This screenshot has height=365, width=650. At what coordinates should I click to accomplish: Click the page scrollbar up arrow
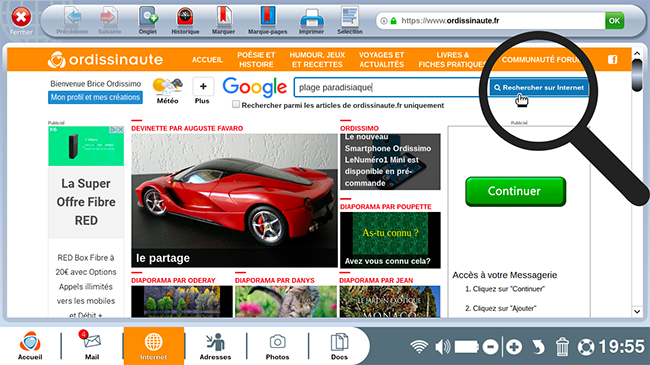pyautogui.click(x=637, y=54)
